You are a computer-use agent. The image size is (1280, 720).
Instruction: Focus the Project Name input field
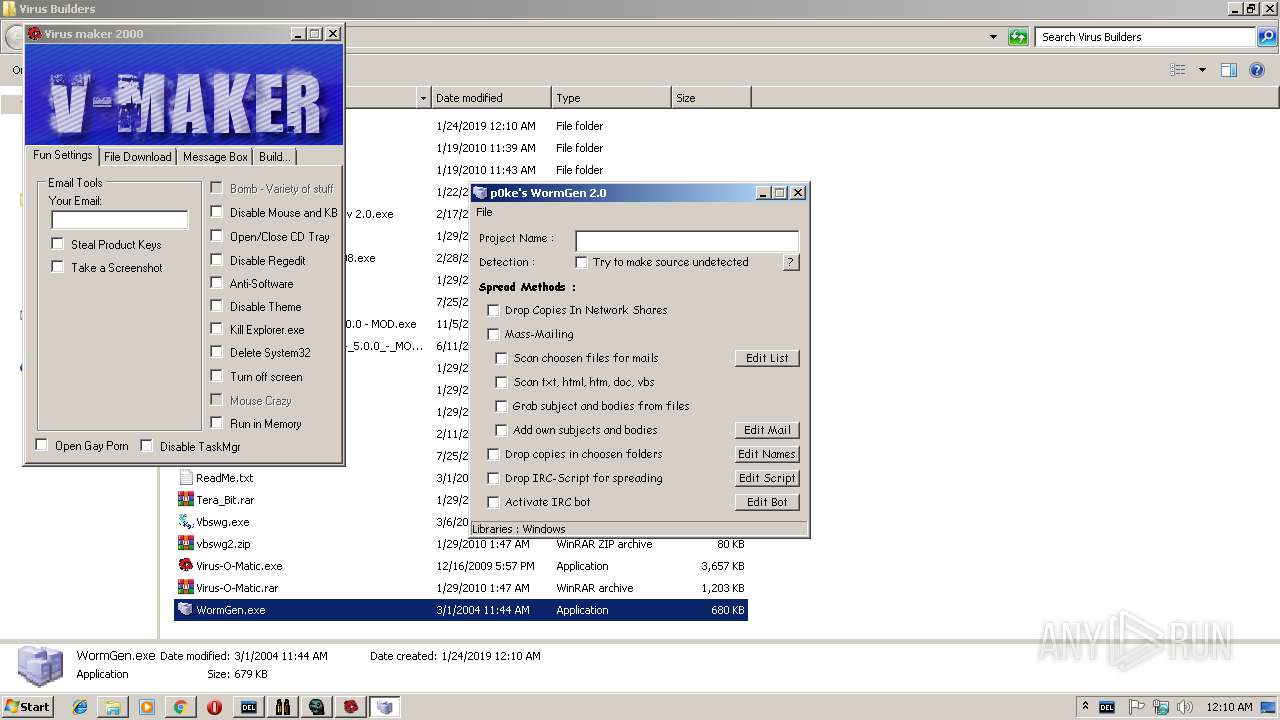(687, 240)
